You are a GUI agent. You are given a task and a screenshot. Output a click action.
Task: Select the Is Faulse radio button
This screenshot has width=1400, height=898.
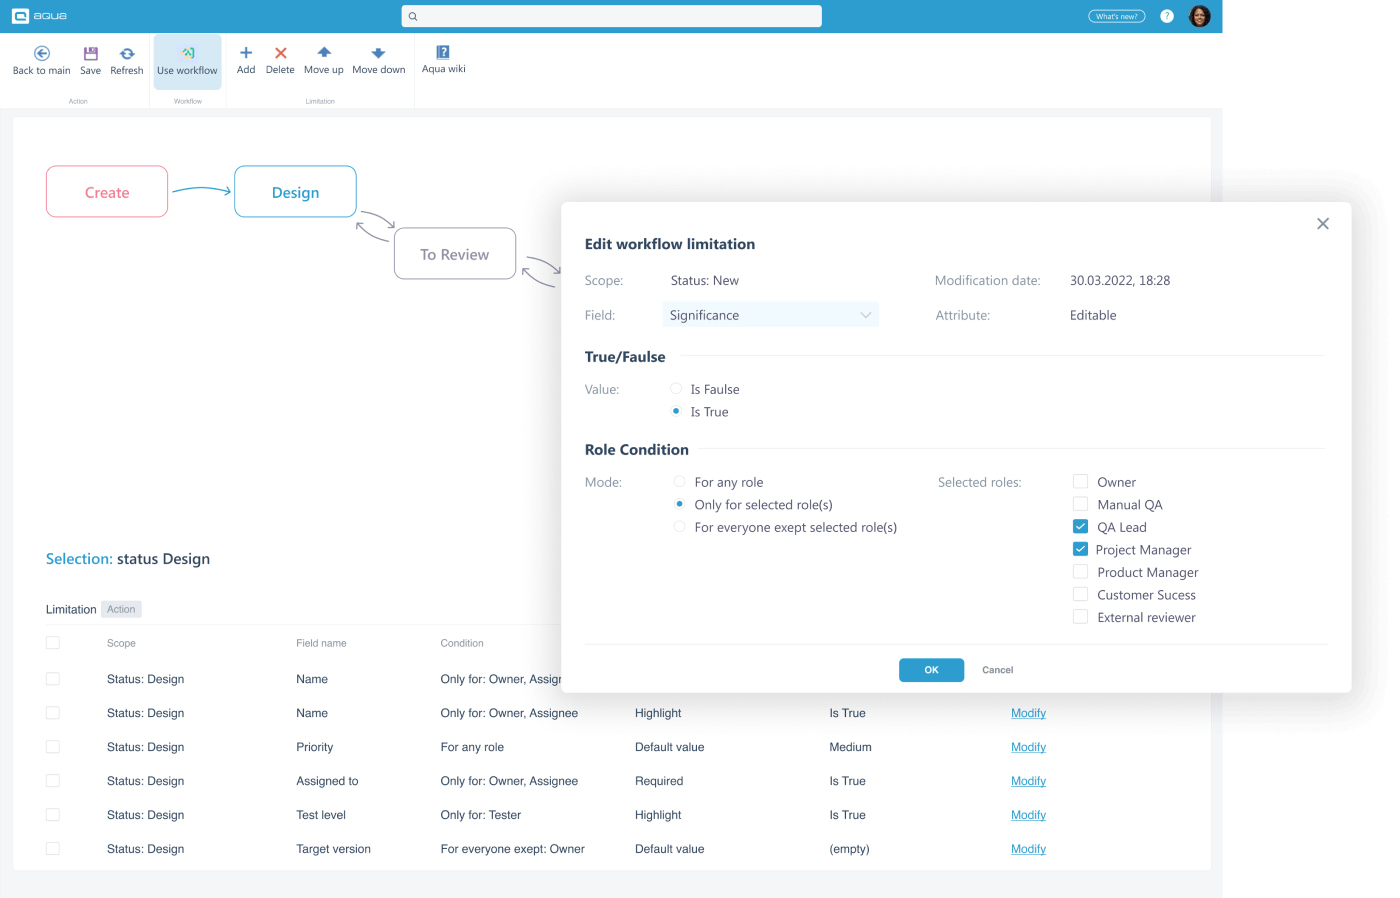click(676, 389)
